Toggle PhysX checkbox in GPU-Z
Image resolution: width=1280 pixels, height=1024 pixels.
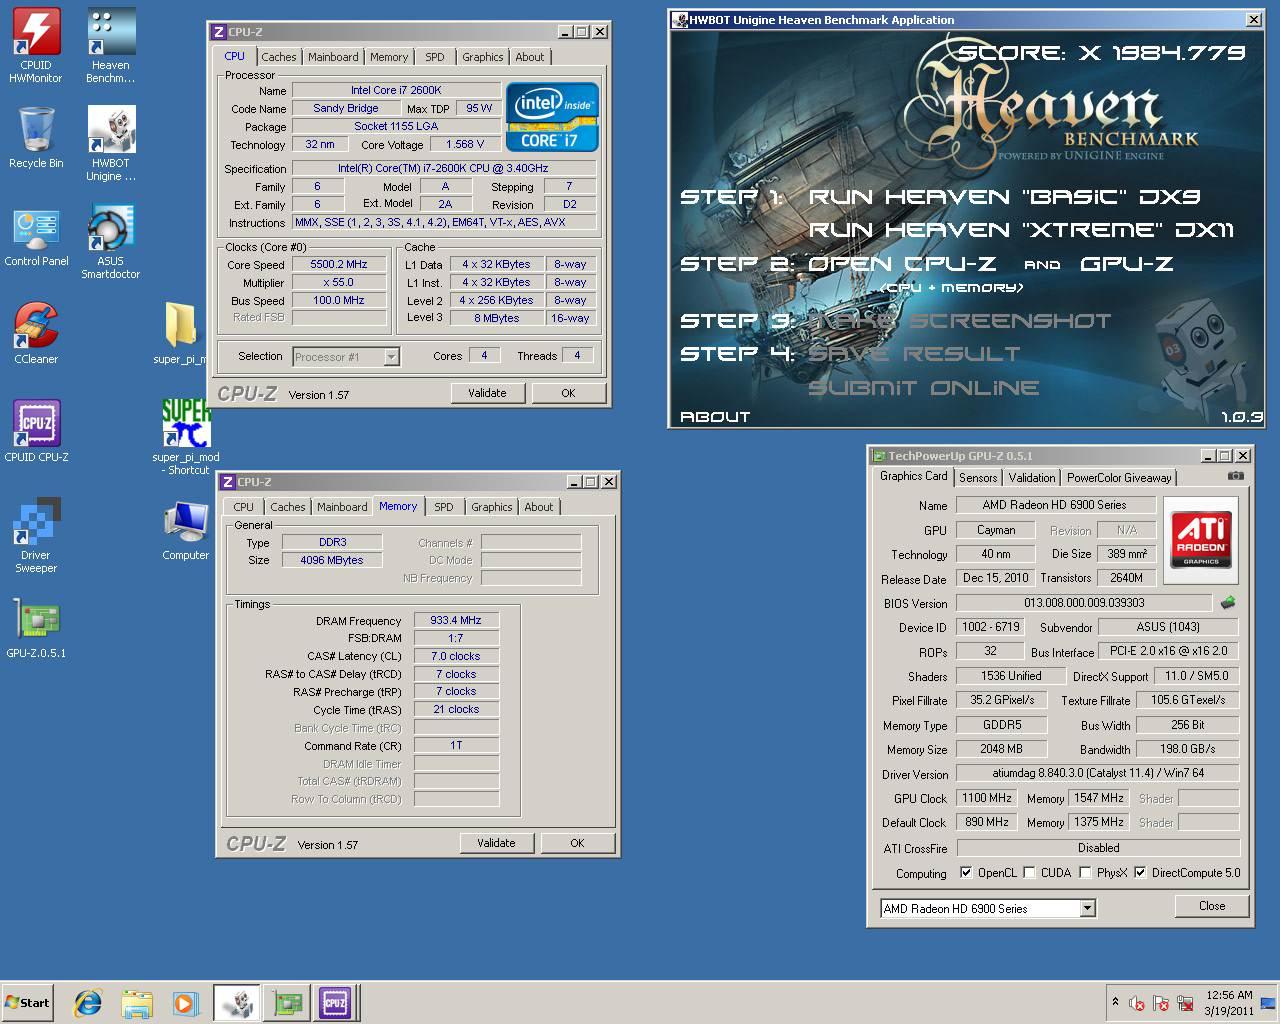[1084, 872]
